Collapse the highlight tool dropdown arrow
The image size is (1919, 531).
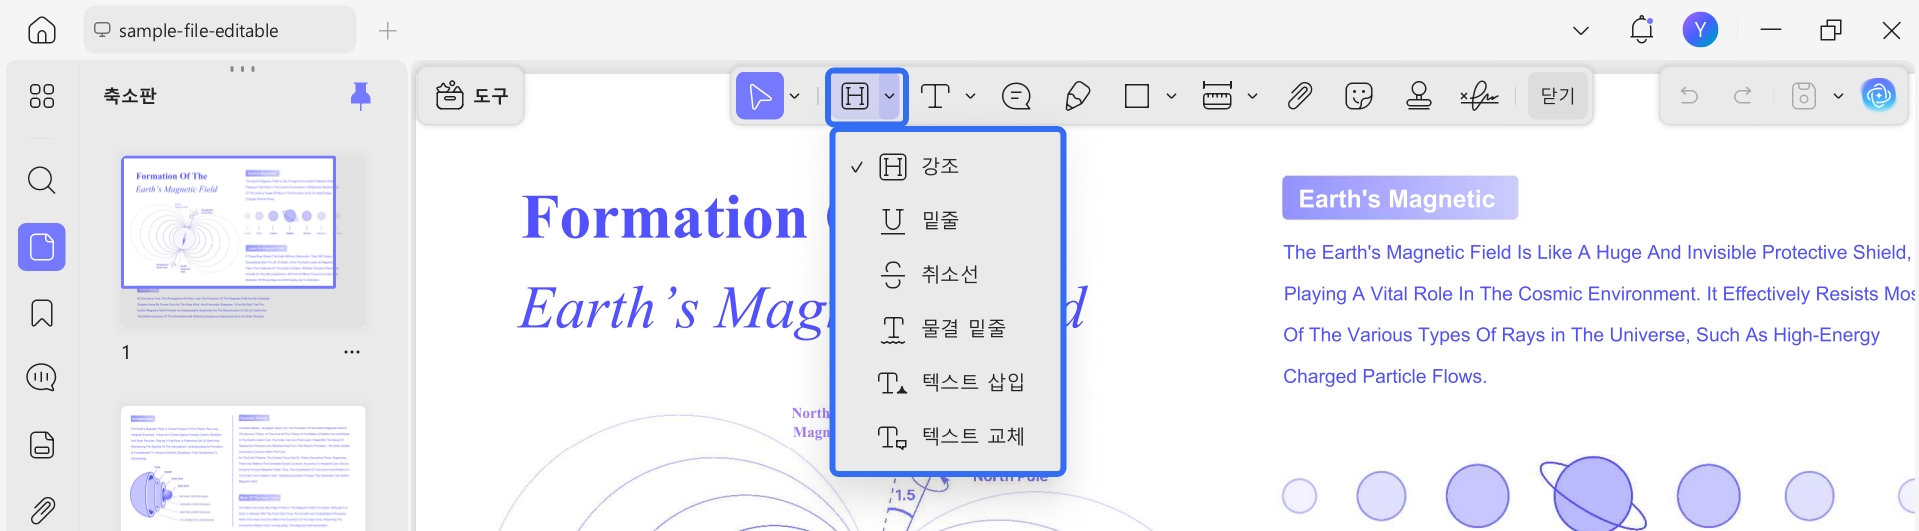pos(890,96)
